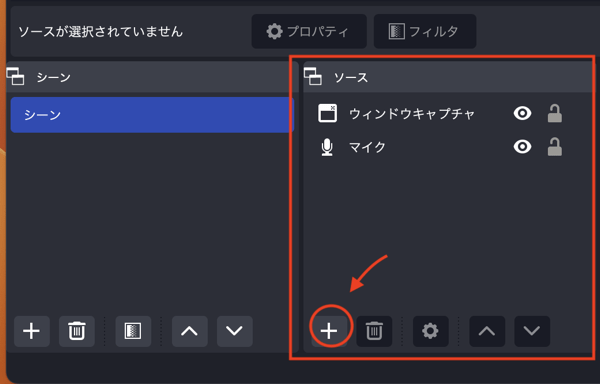
Task: Lock the ウィンドウキャプチャ source
Action: (554, 113)
